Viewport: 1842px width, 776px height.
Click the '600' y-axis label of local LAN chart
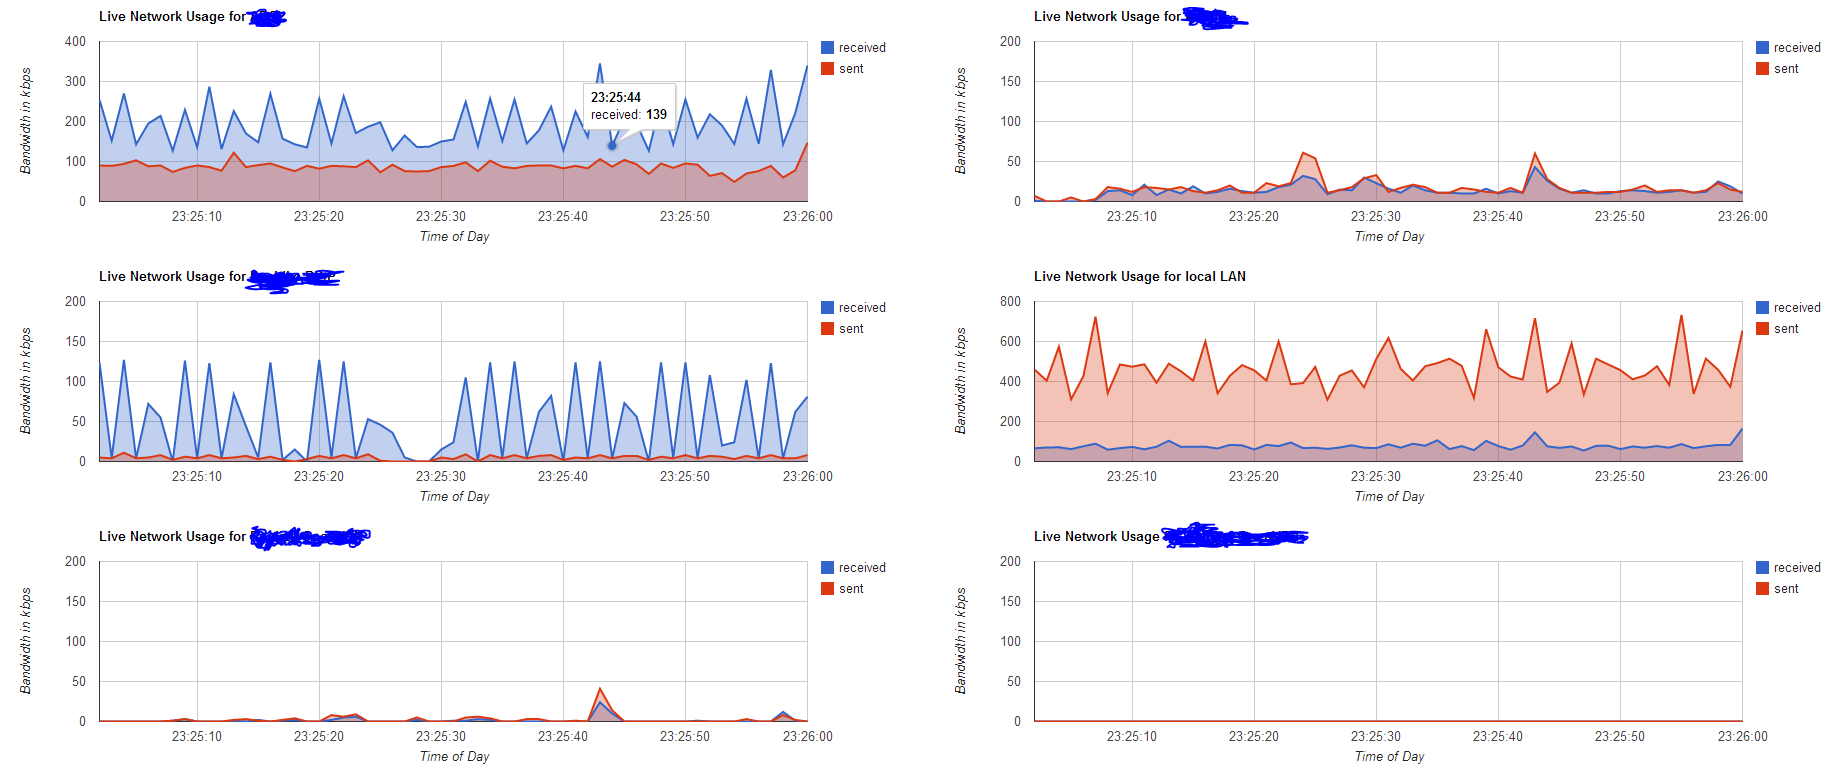[x=1010, y=341]
